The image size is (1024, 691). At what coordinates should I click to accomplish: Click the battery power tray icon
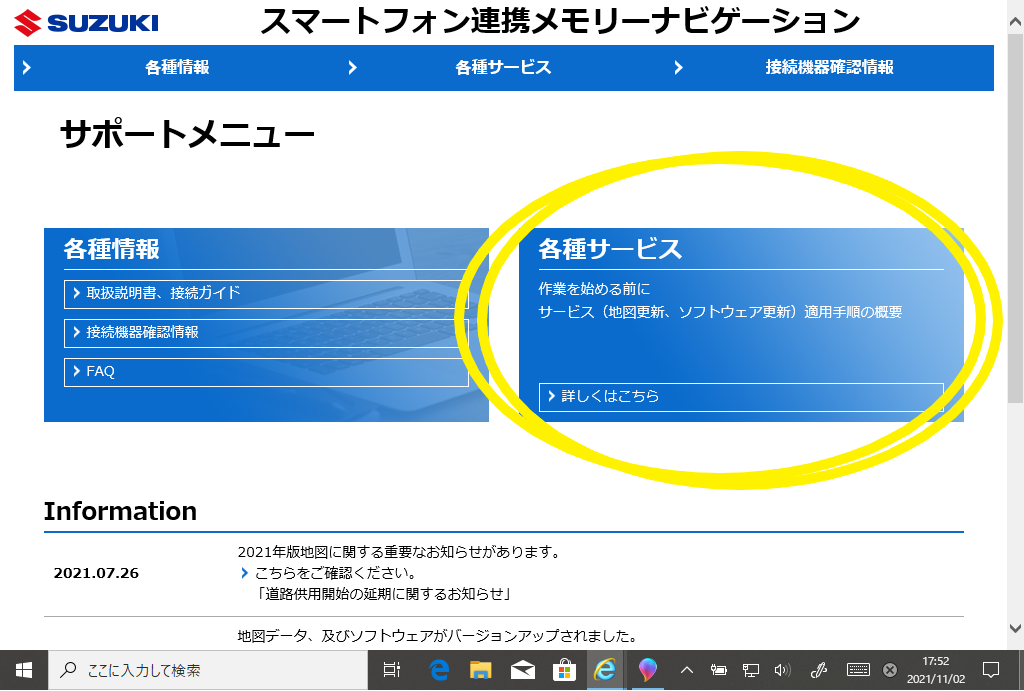[718, 670]
